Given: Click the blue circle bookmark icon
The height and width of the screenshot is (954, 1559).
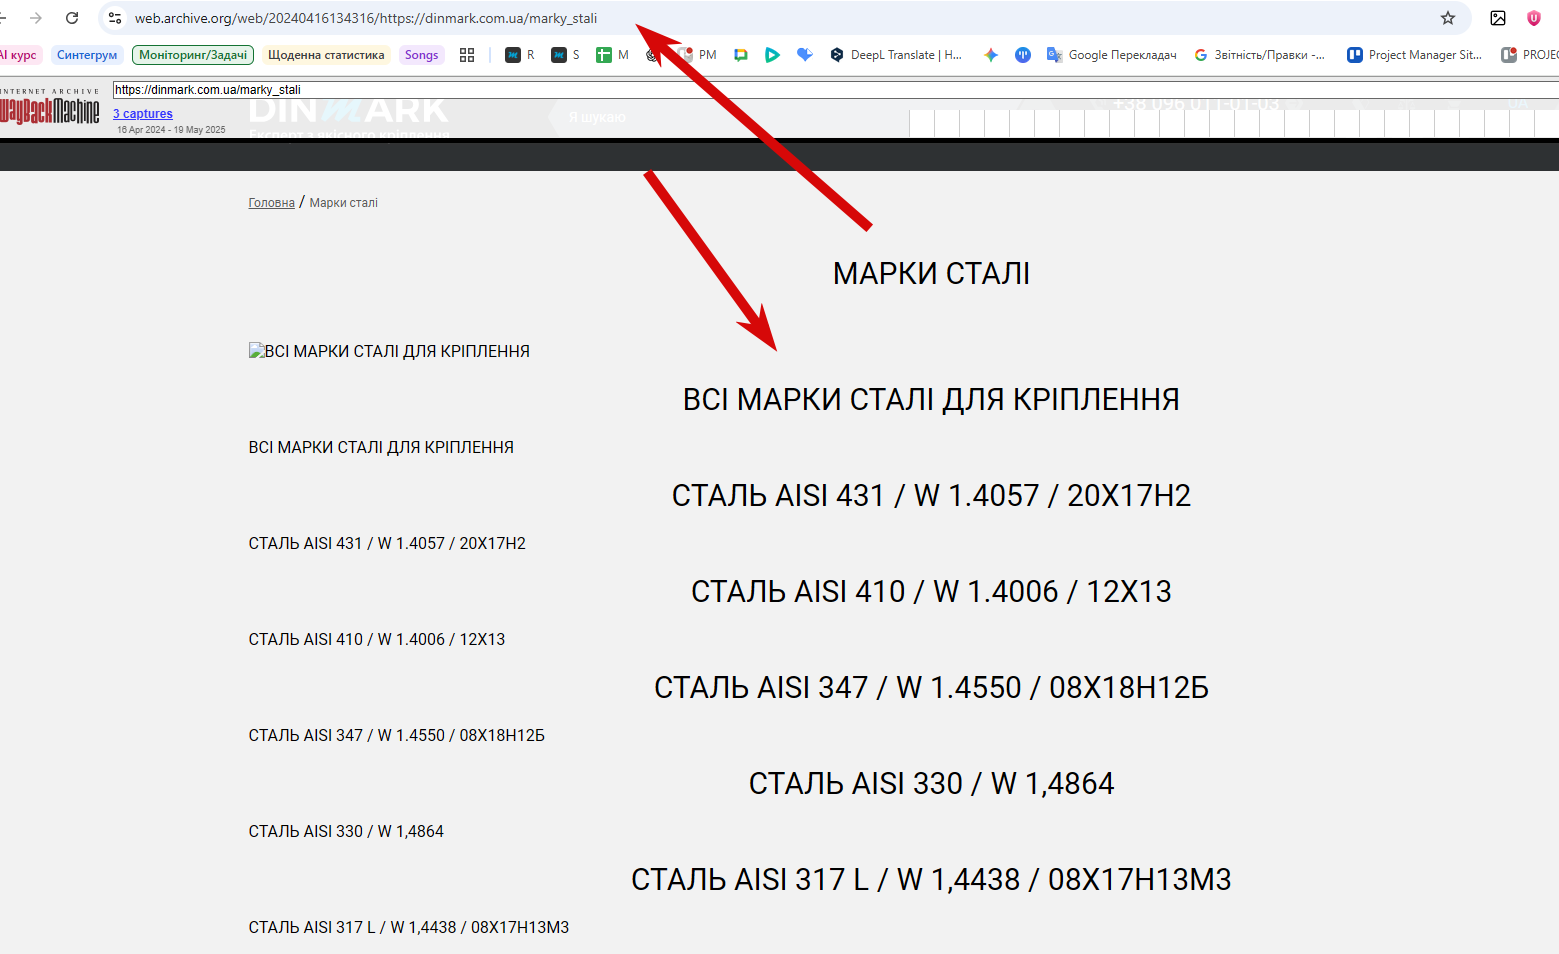Looking at the screenshot, I should coord(1023,55).
